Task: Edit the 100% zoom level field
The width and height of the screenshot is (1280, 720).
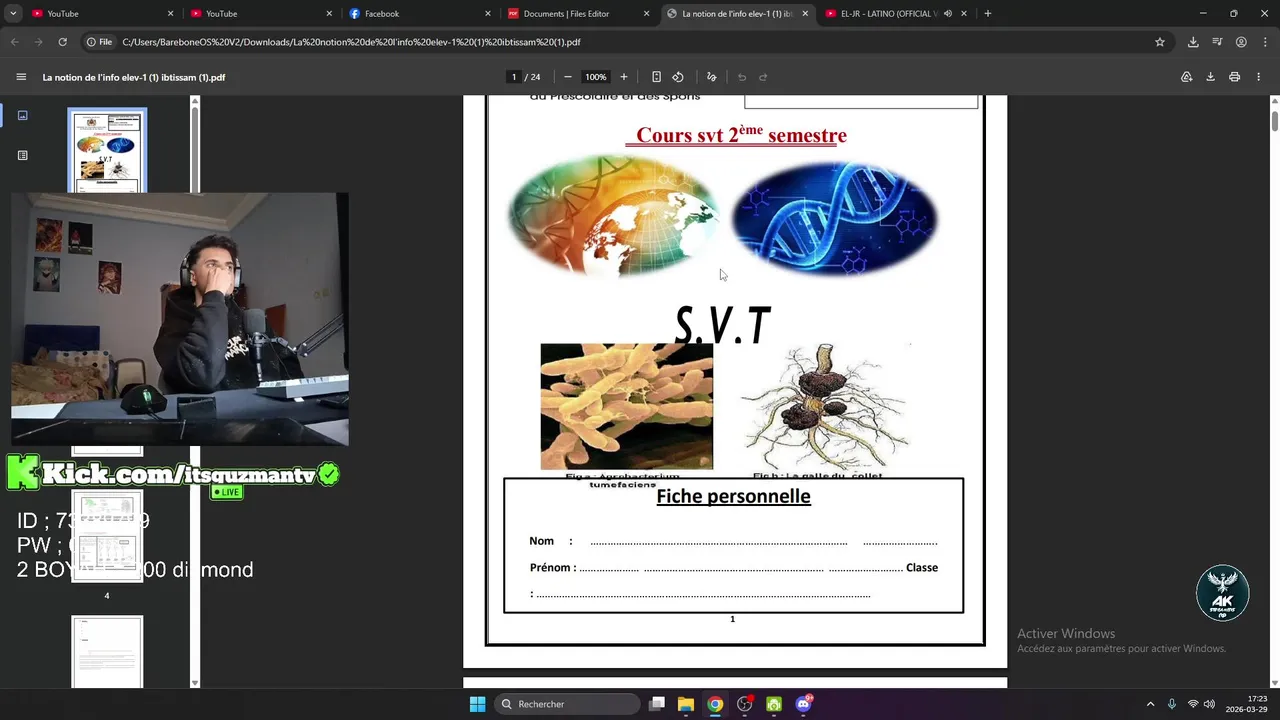Action: point(596,77)
